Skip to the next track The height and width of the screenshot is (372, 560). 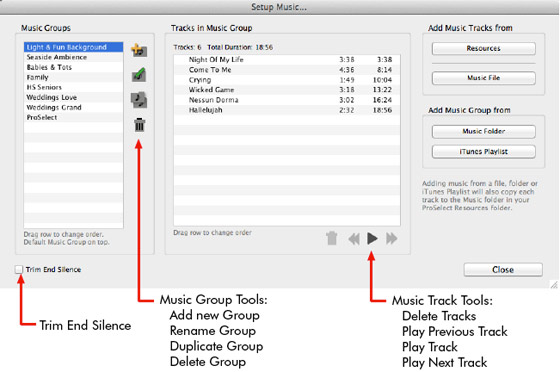(x=391, y=238)
